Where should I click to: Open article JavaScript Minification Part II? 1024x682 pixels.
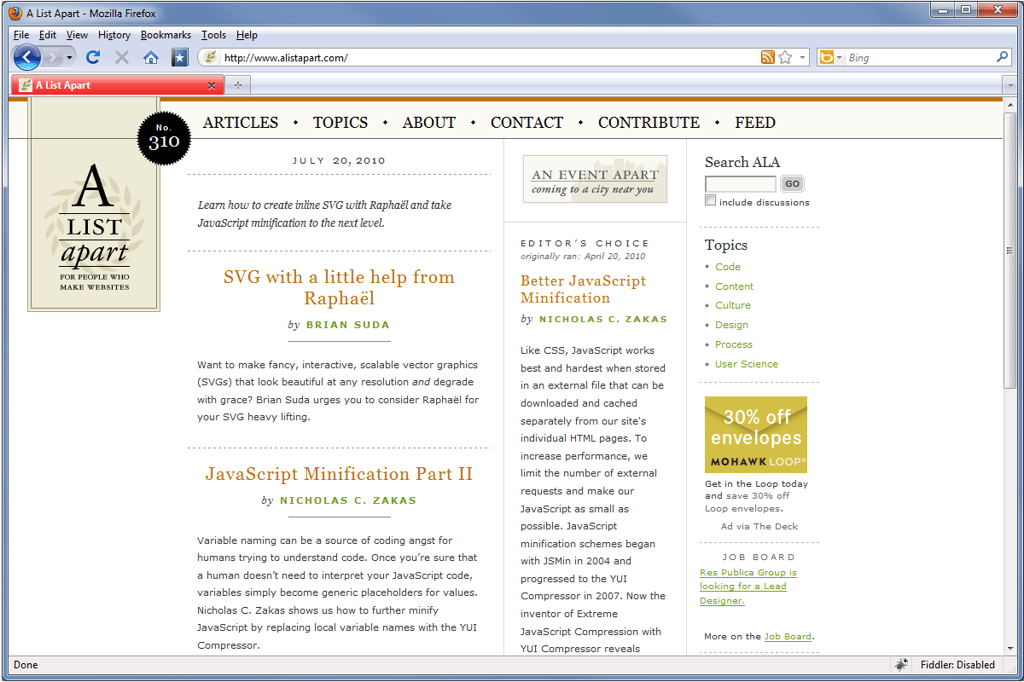(339, 474)
